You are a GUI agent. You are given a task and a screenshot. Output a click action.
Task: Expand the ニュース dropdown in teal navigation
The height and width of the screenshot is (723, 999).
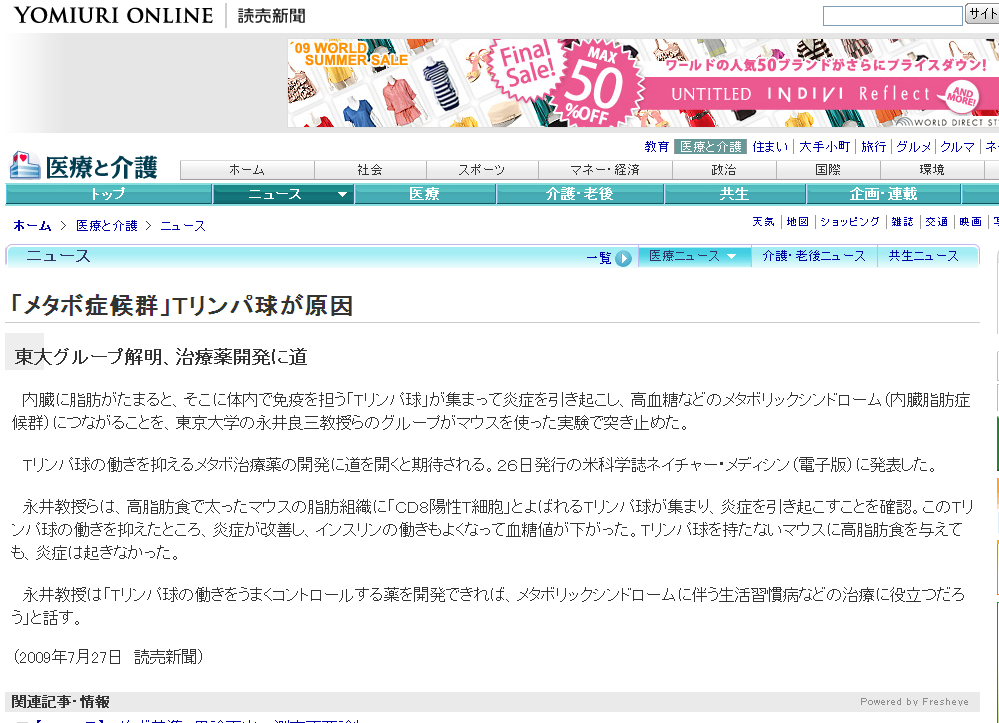342,195
